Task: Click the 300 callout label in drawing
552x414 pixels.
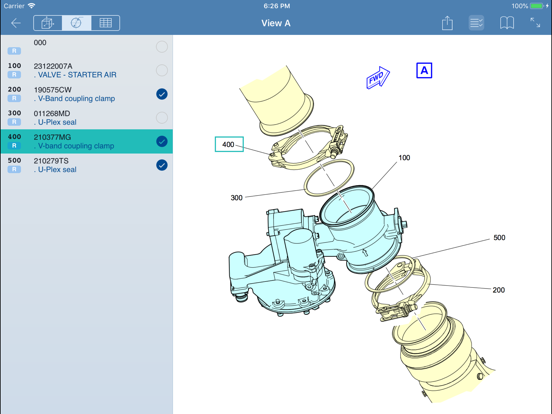Action: 237,198
